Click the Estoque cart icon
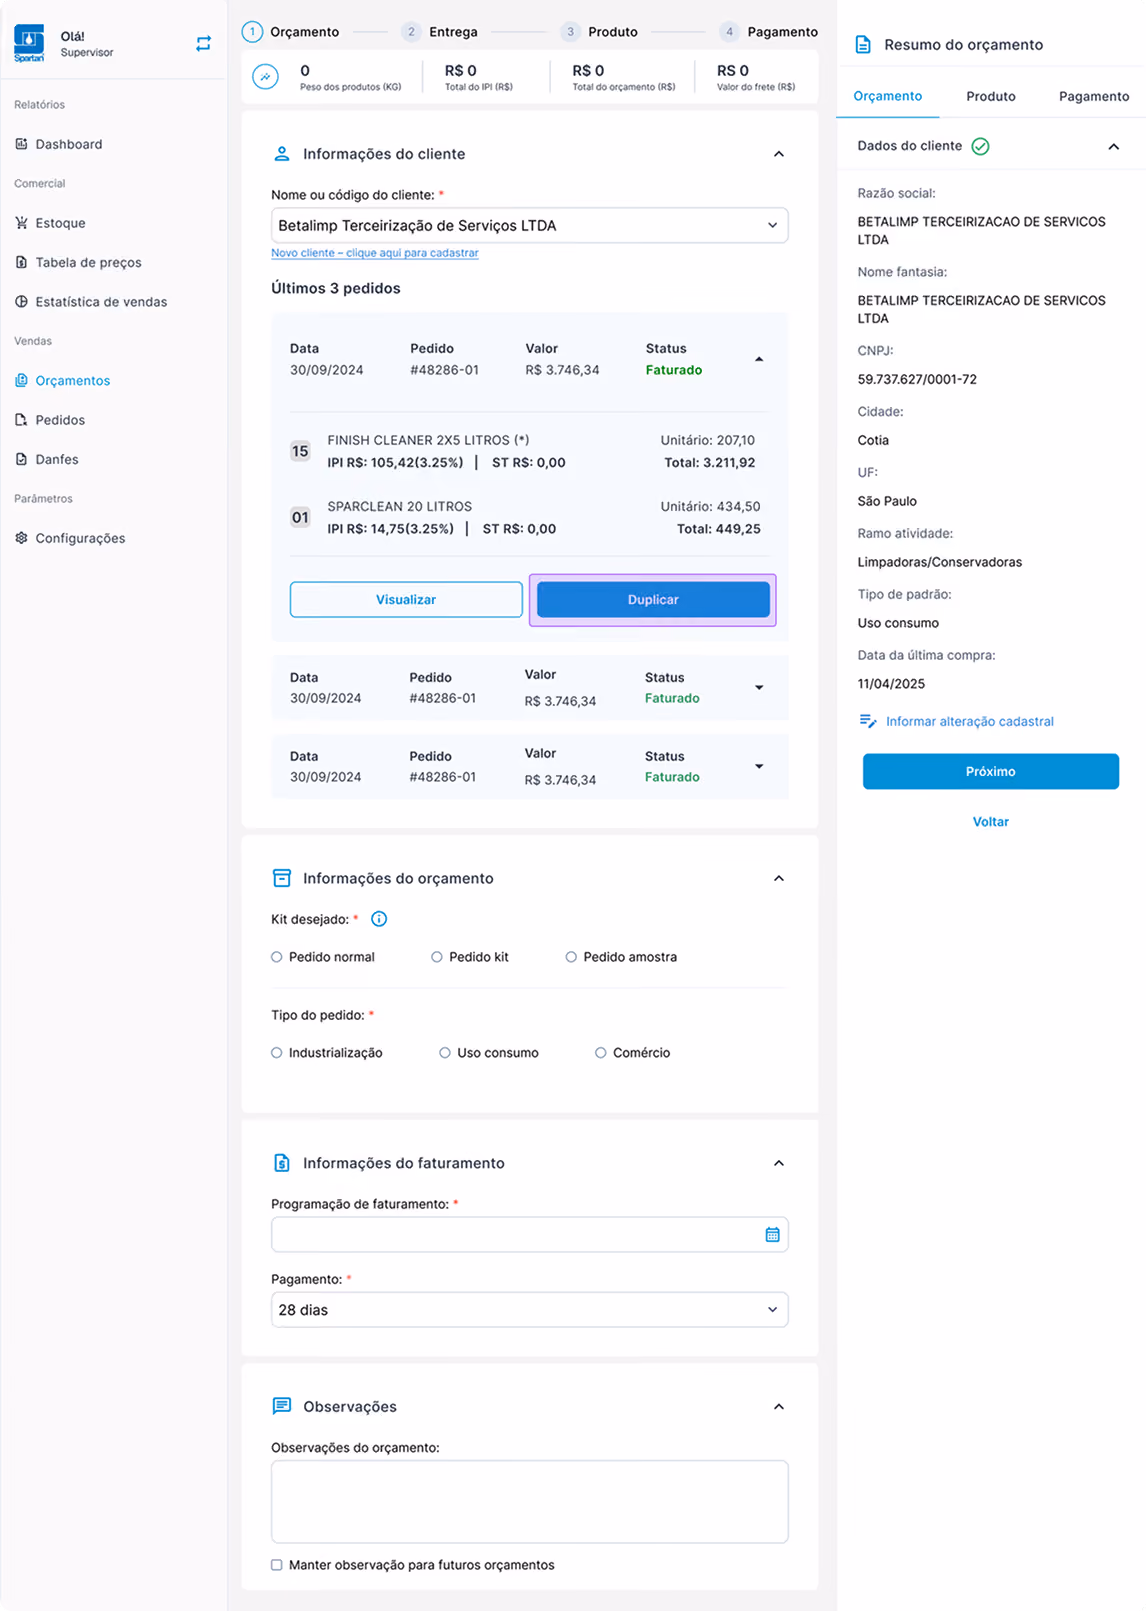 click(x=21, y=223)
